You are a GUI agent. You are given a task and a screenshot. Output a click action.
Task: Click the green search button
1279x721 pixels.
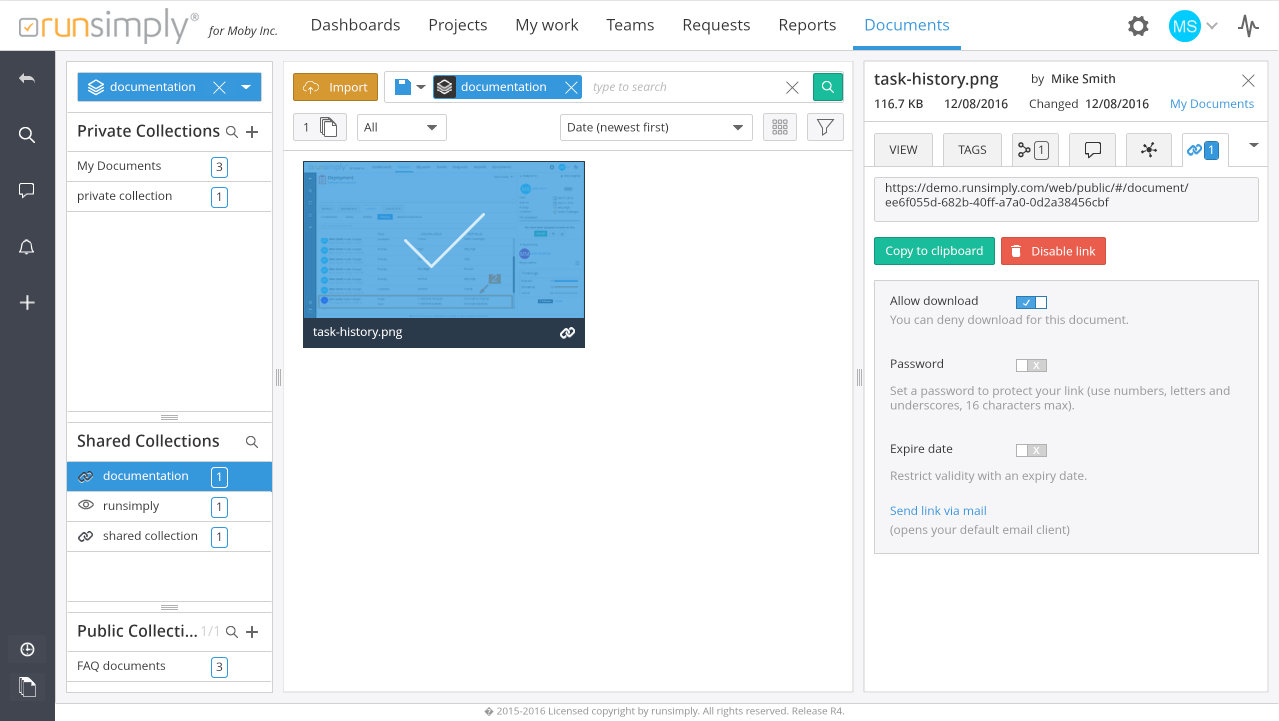[x=827, y=87]
